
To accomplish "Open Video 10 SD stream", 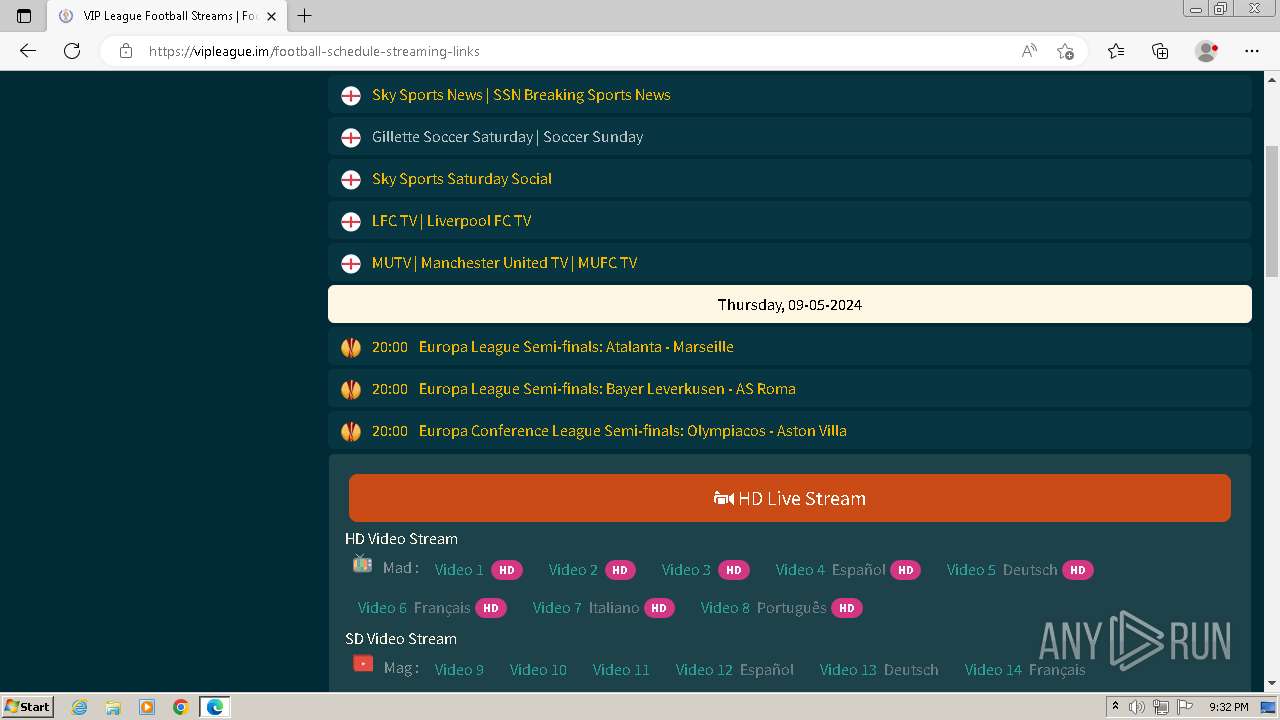I will (x=538, y=670).
